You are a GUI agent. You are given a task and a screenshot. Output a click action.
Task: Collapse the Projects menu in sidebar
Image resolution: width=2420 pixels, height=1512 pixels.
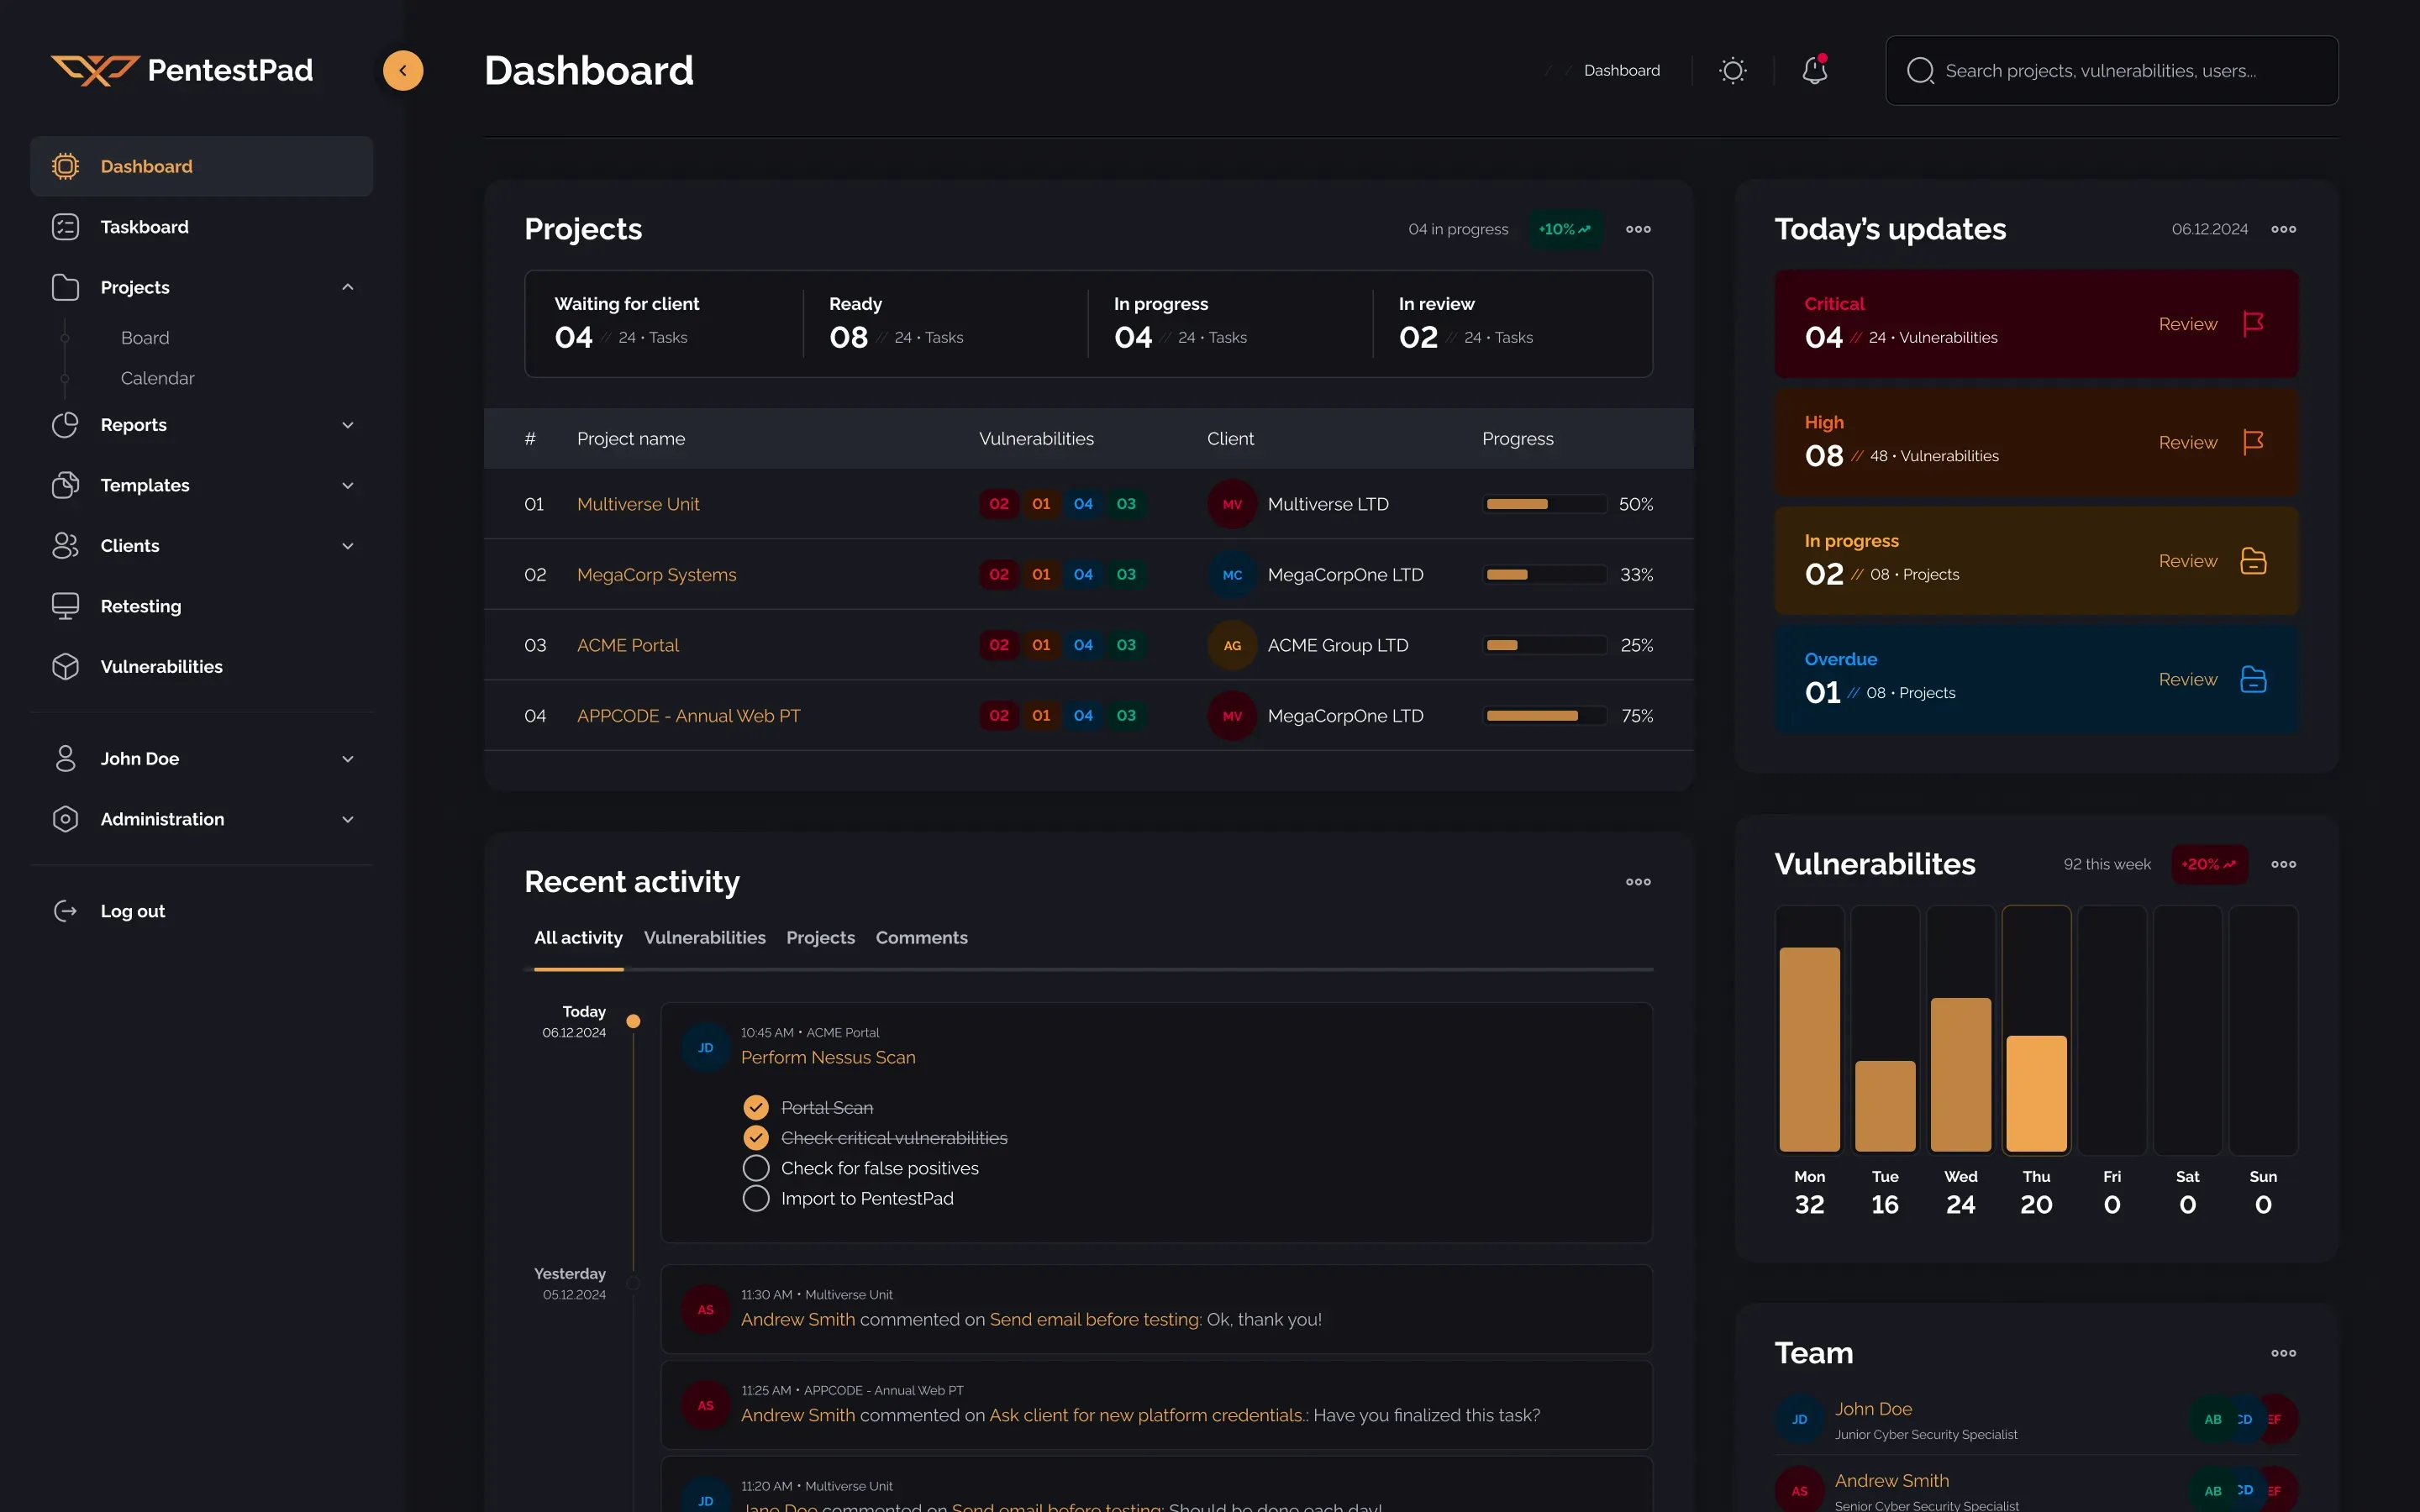(347, 287)
